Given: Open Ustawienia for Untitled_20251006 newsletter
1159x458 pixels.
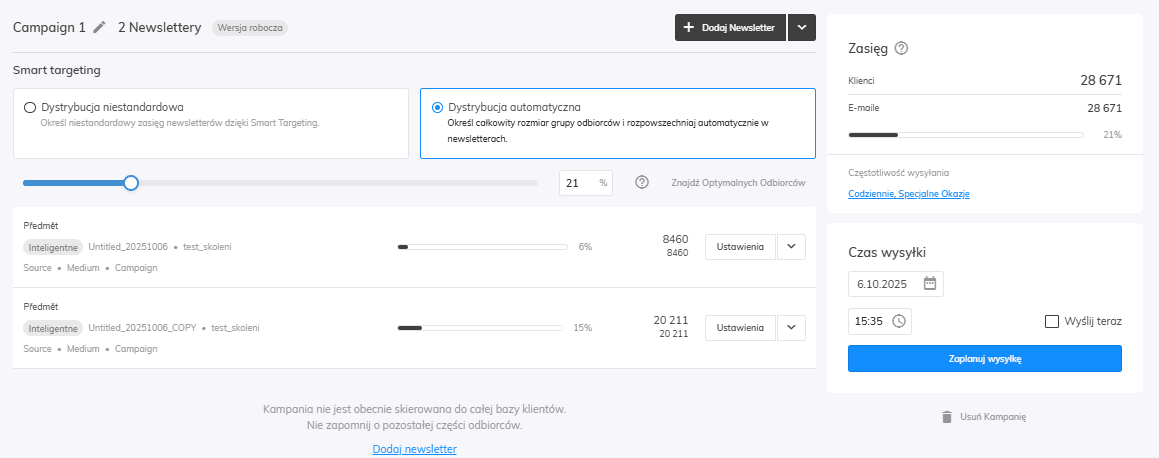Looking at the screenshot, I should click(740, 246).
